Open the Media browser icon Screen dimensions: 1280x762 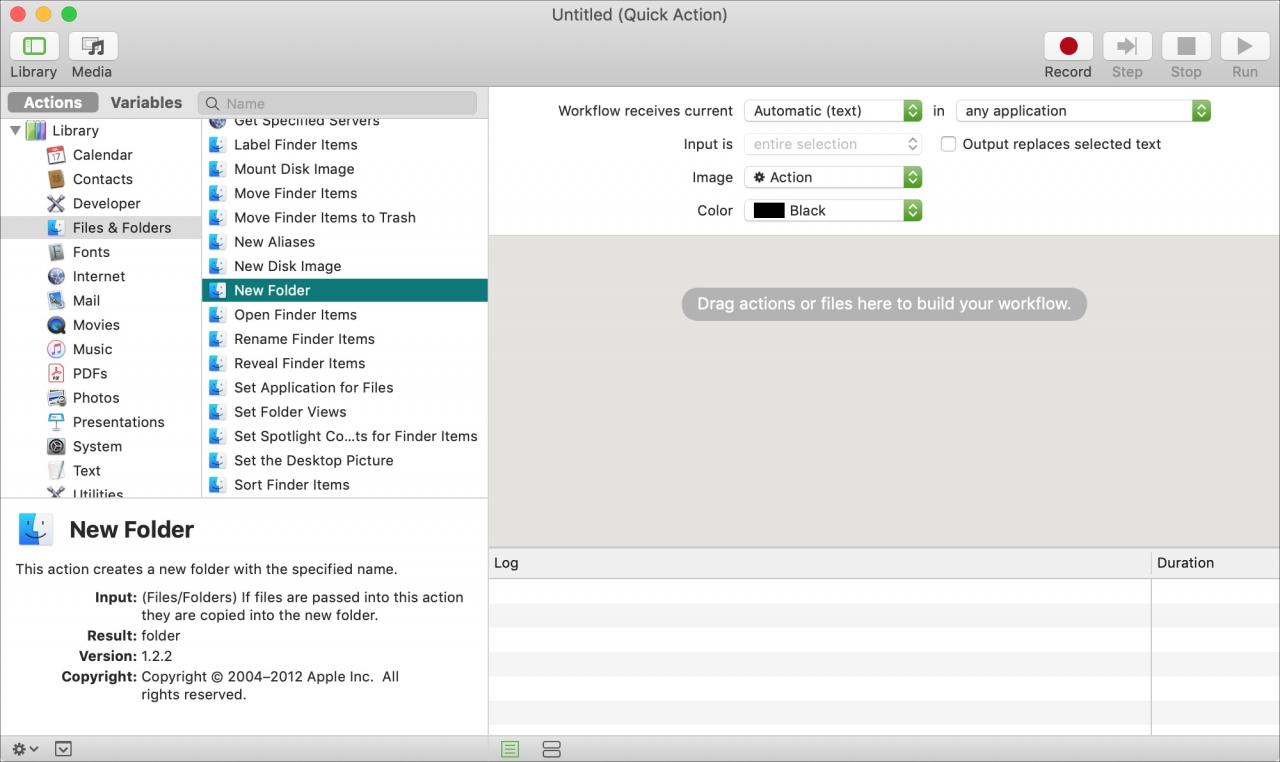pyautogui.click(x=93, y=46)
